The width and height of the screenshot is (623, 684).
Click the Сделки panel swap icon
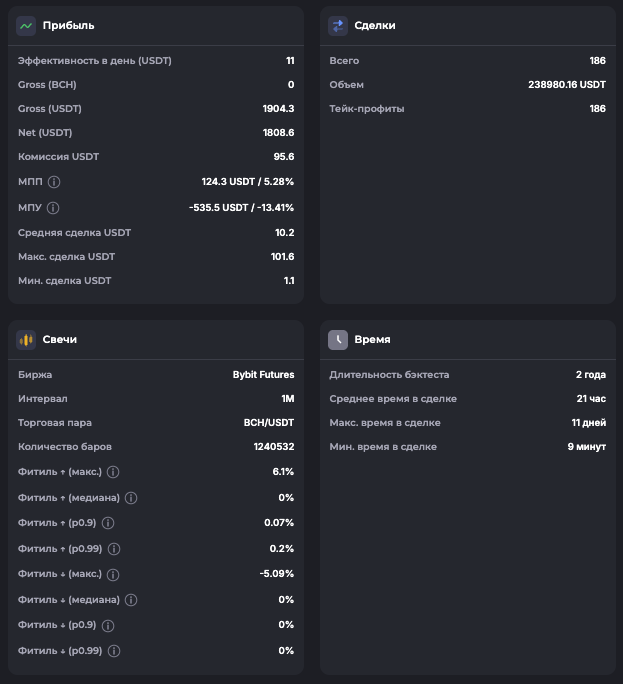pyautogui.click(x=338, y=25)
